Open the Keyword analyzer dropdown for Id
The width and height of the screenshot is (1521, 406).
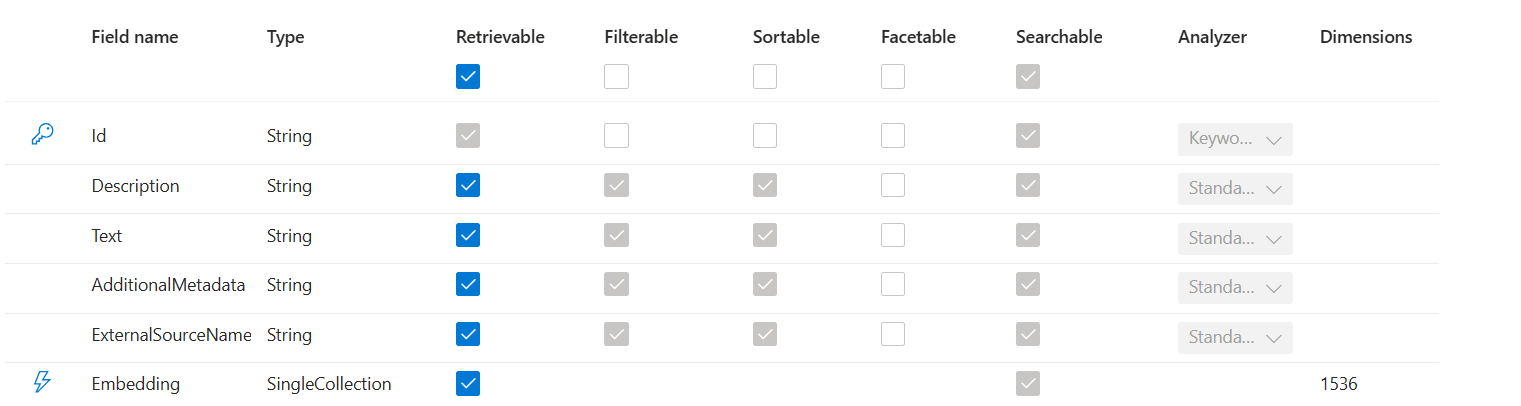point(1235,140)
